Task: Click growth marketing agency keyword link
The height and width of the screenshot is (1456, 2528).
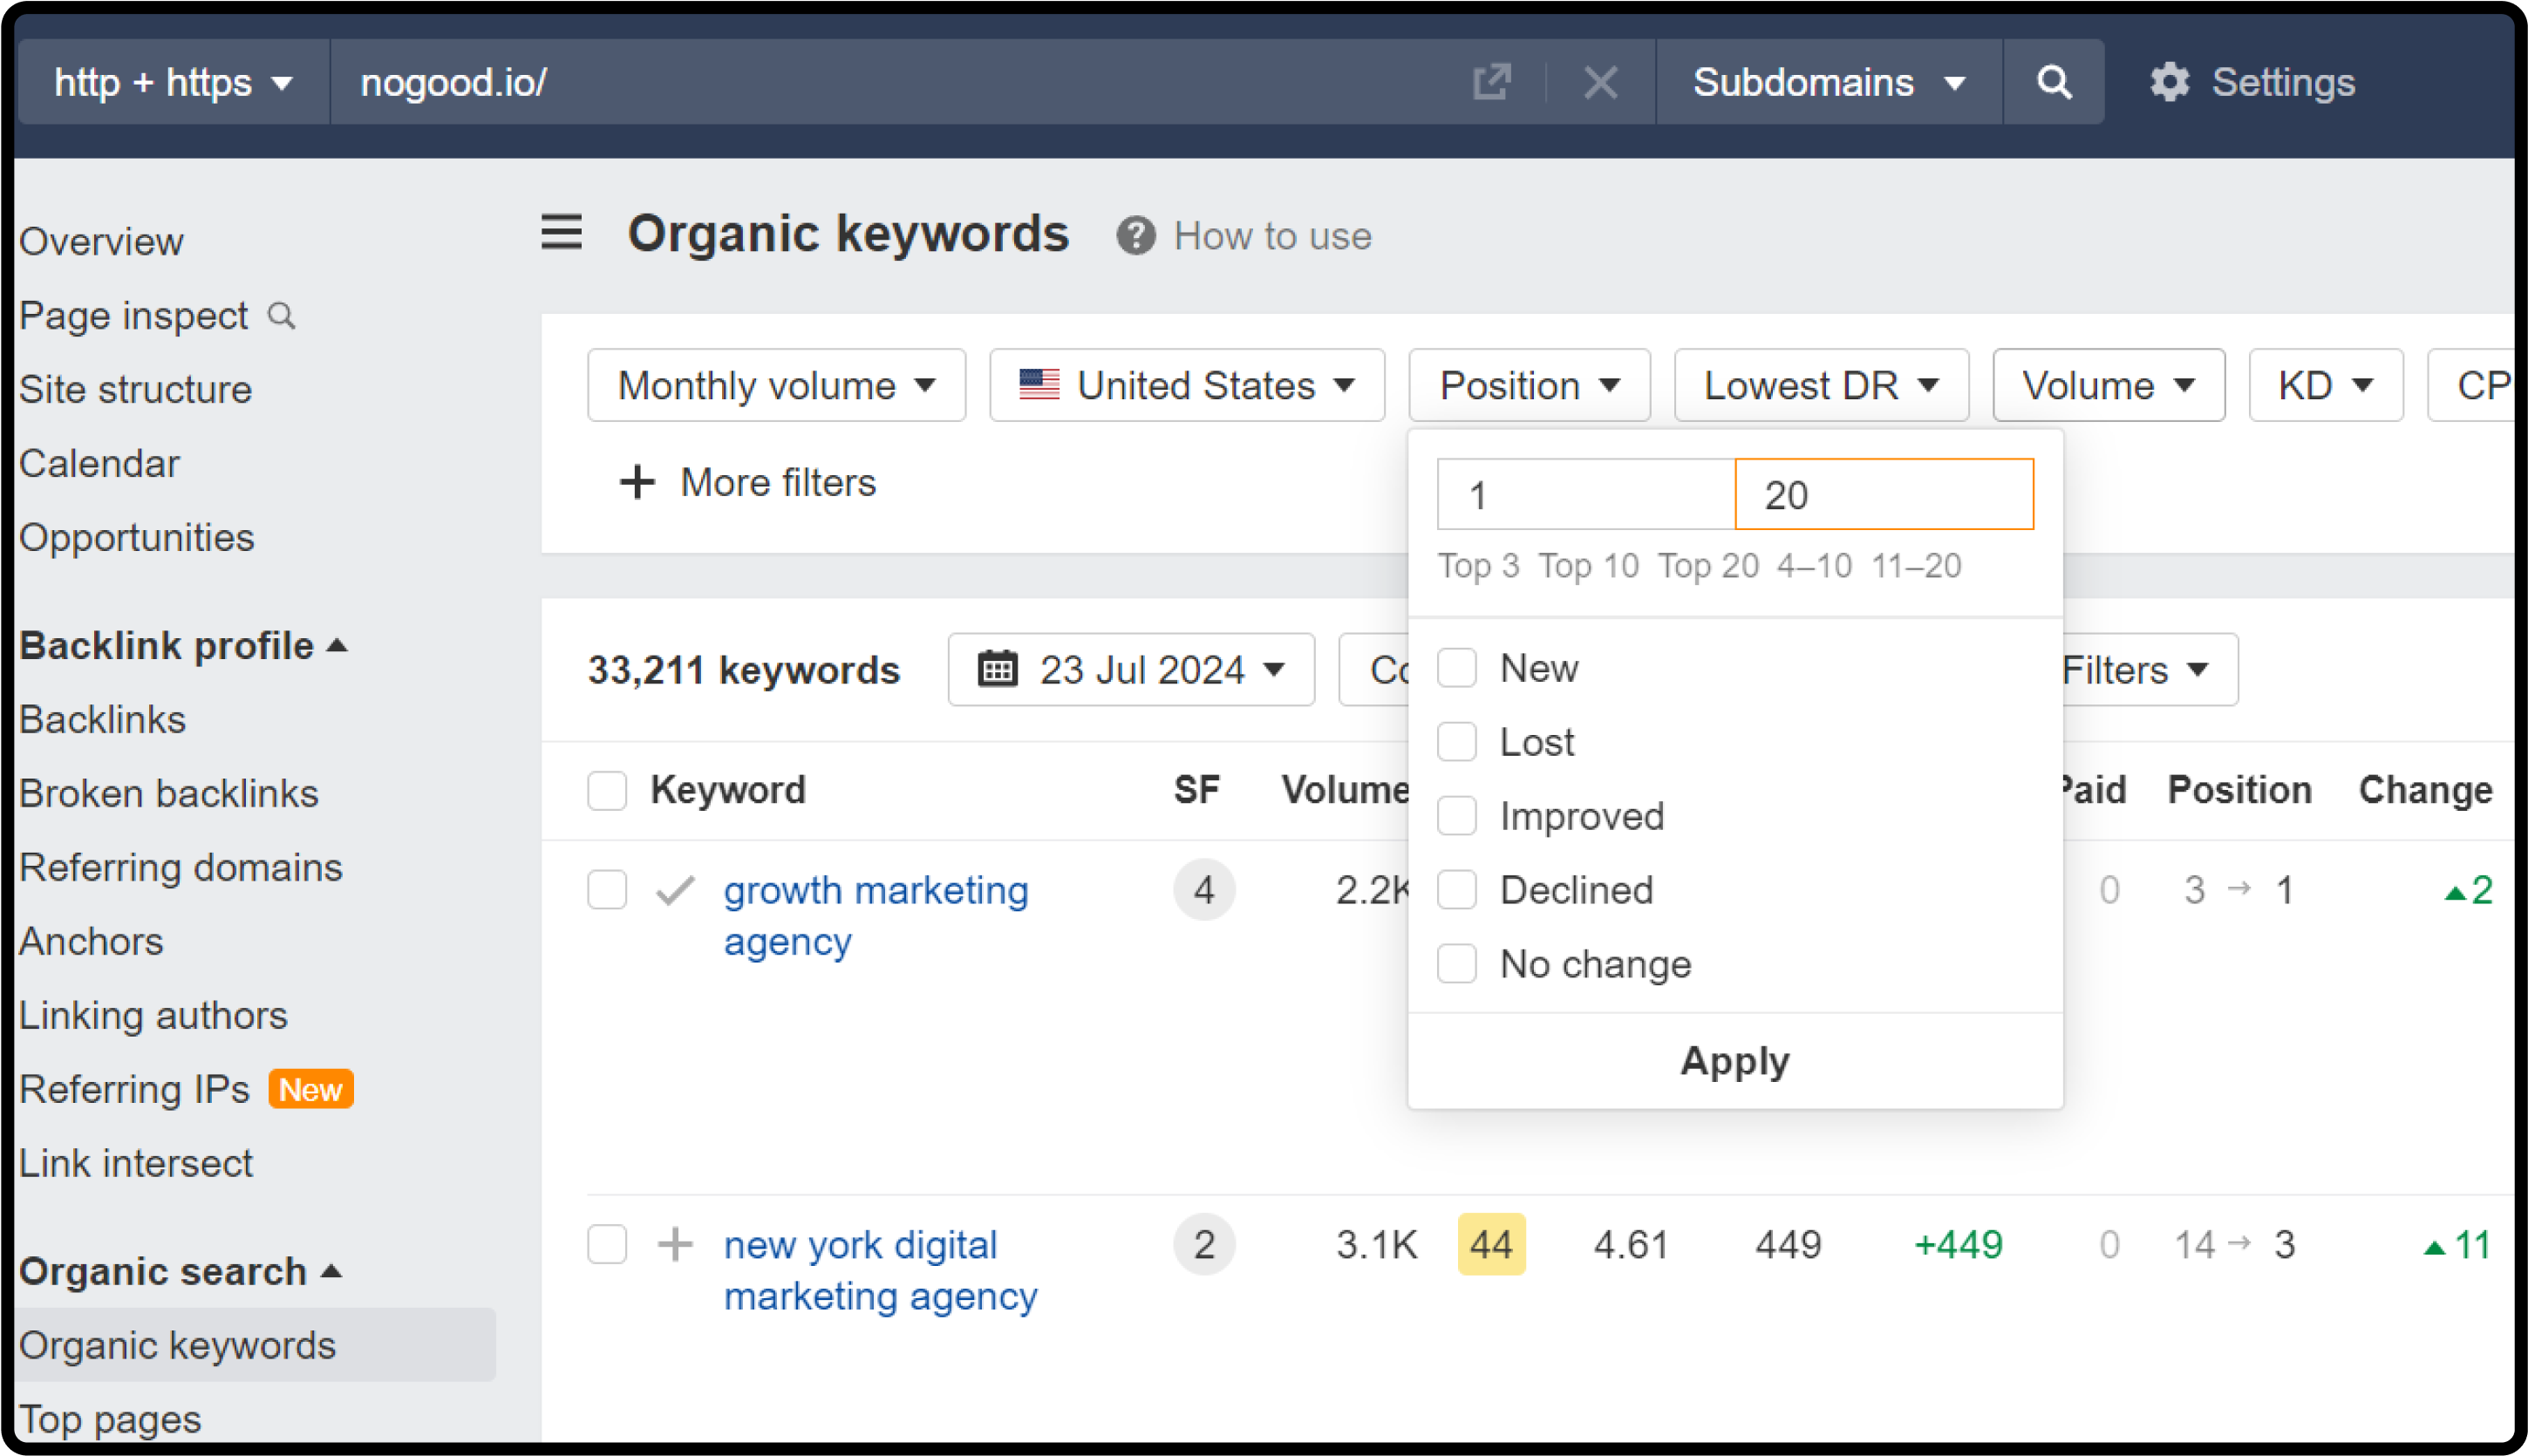Action: (874, 915)
